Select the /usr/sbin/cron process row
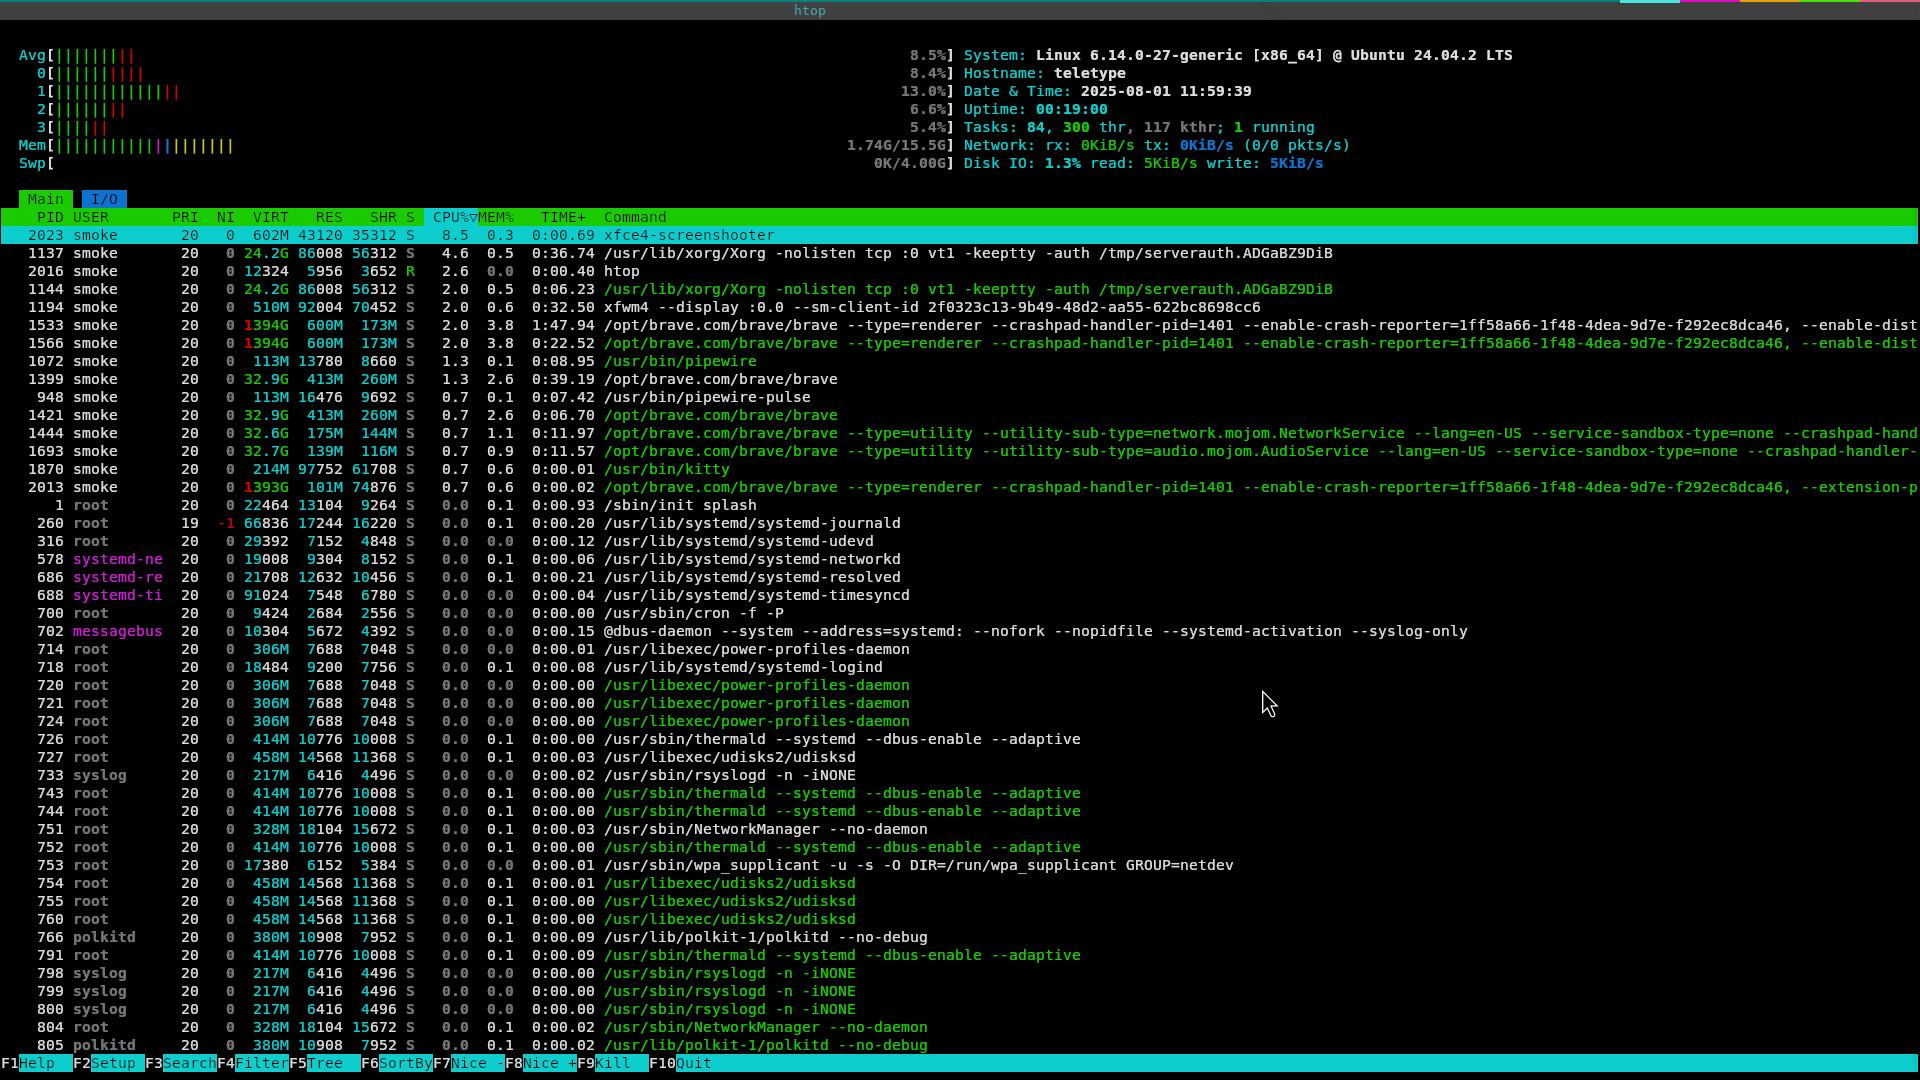The width and height of the screenshot is (1920, 1080). [x=960, y=613]
